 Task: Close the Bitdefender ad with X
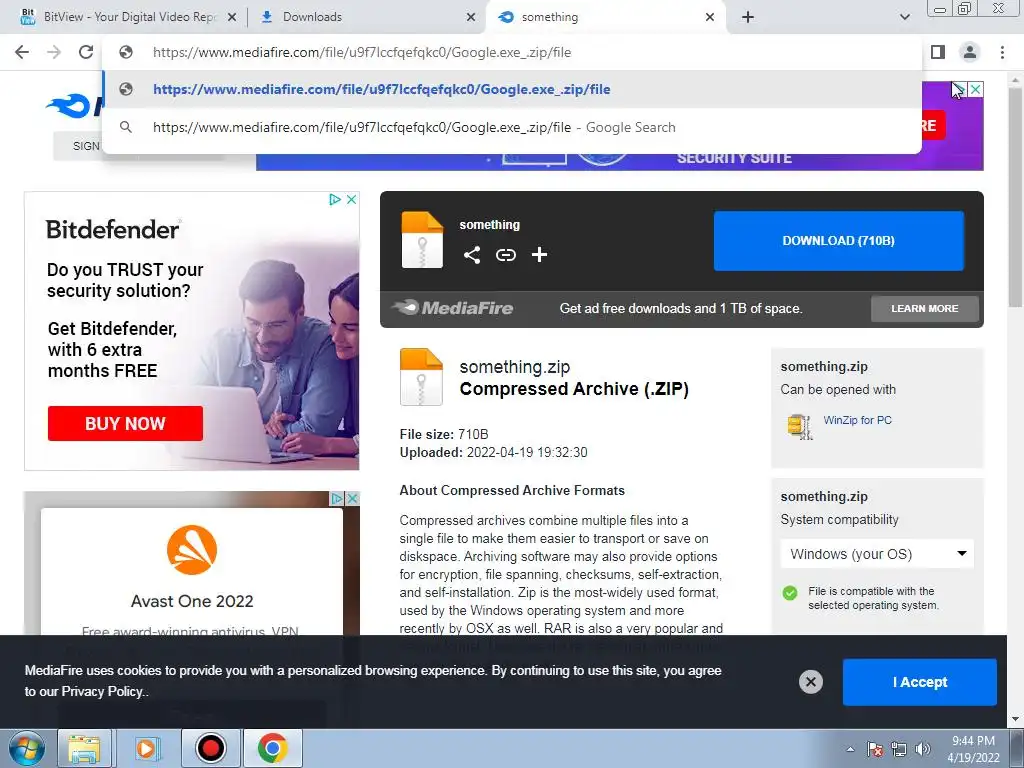point(351,199)
